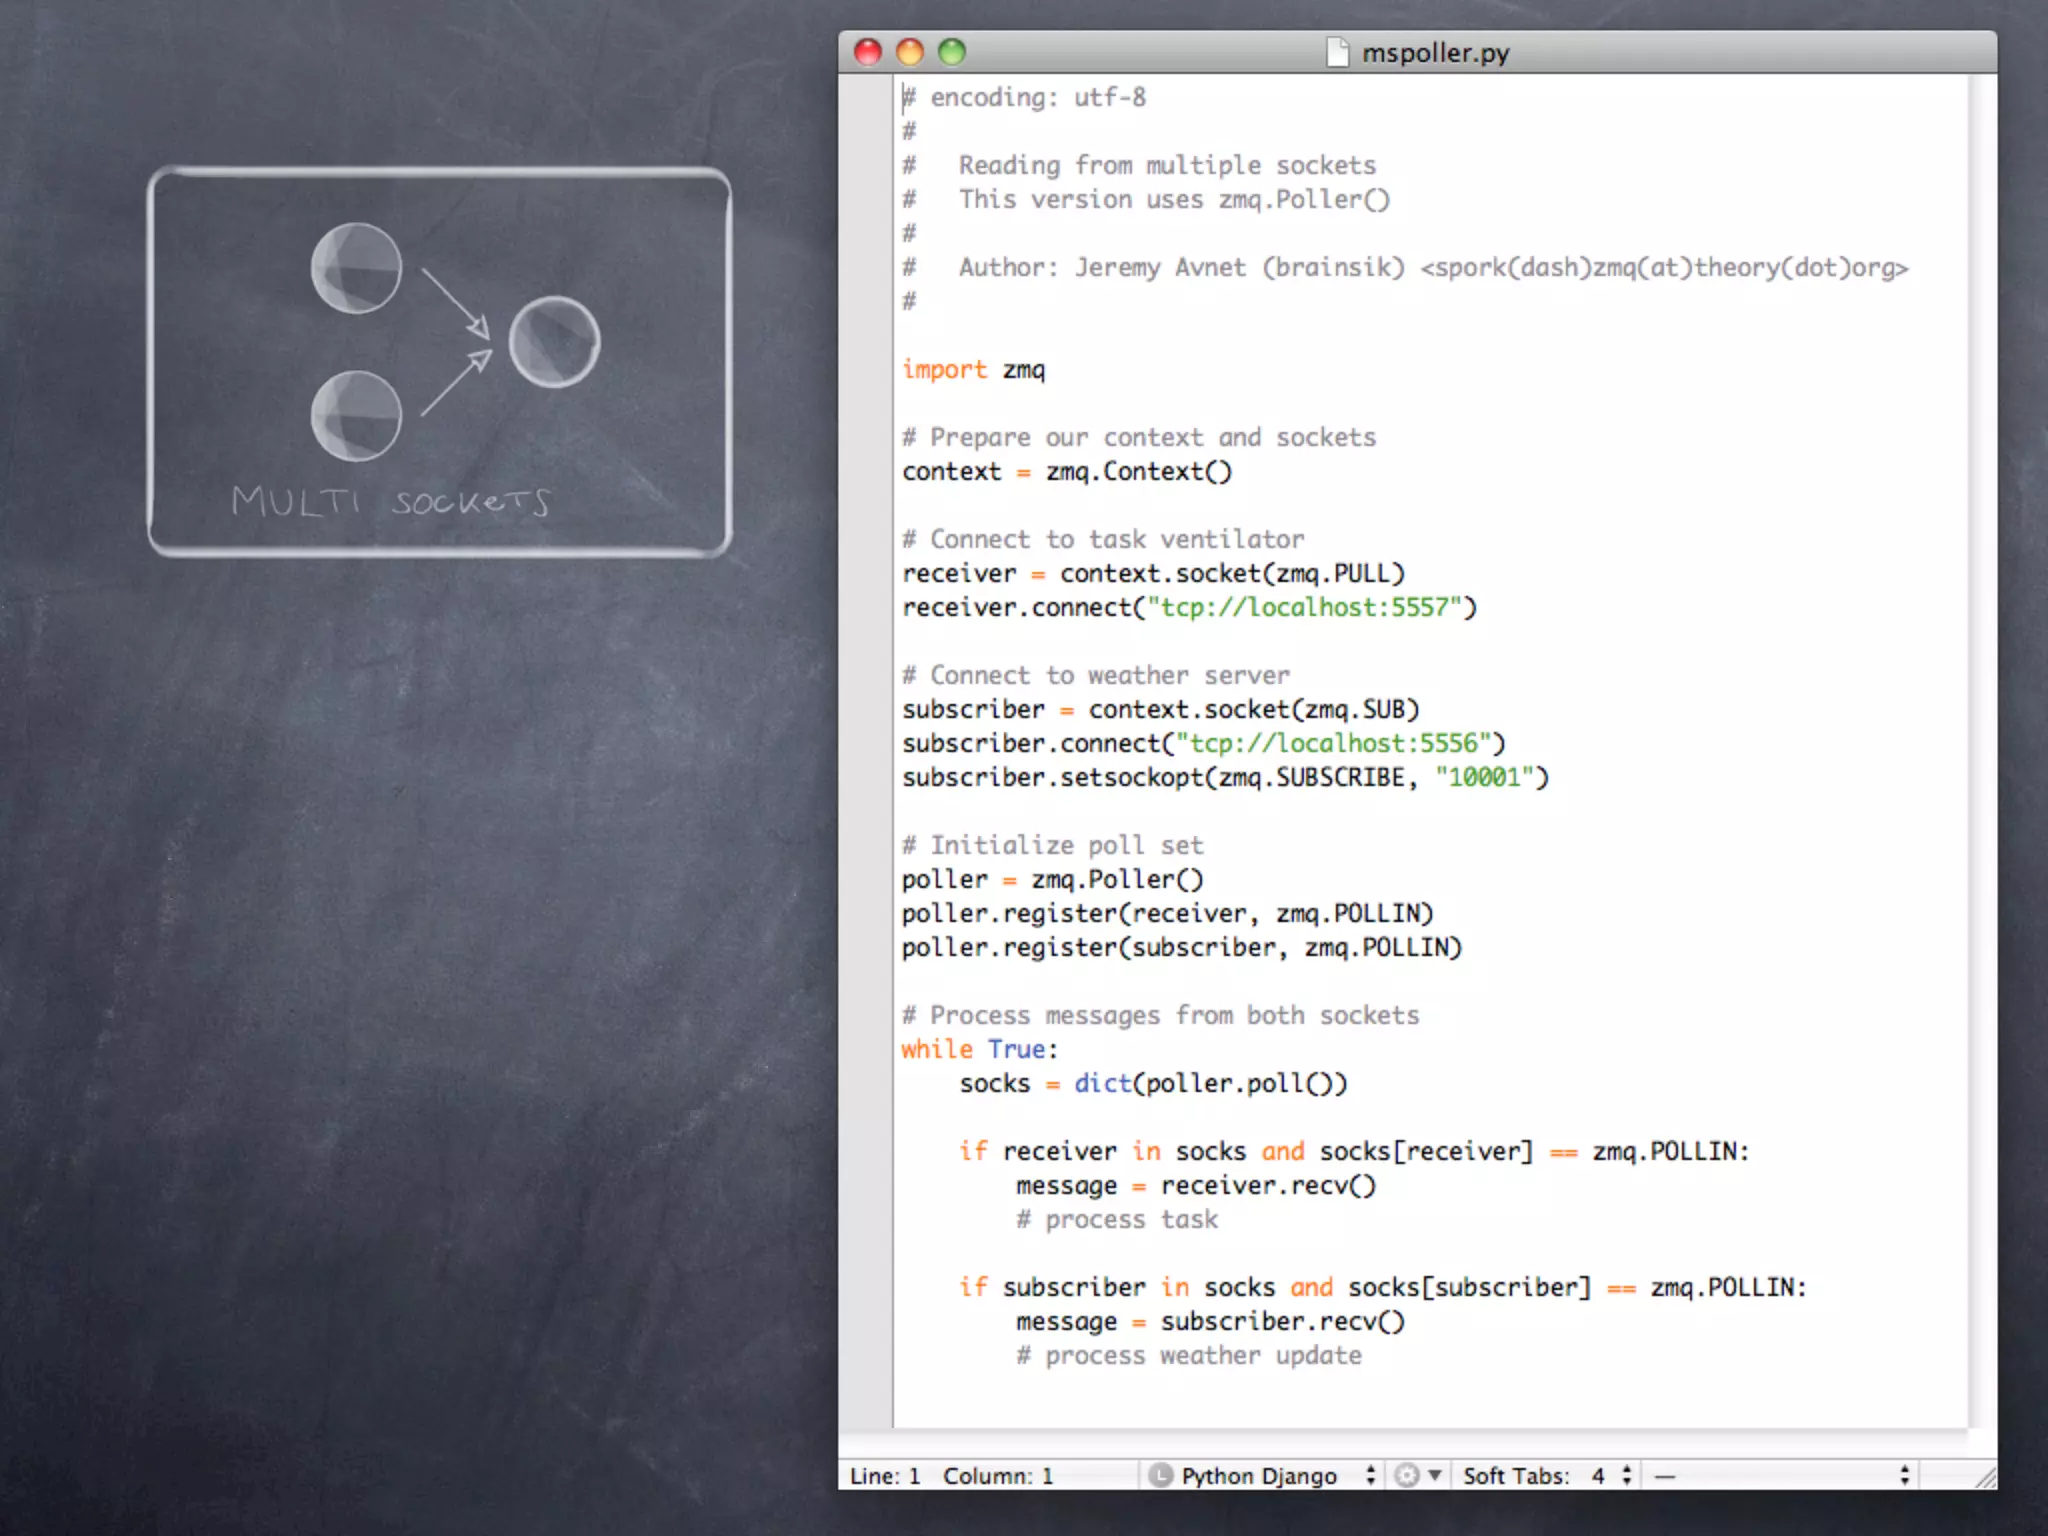Image resolution: width=2048 pixels, height=1536 pixels.
Task: Click the green zoom window button
Action: tap(952, 52)
